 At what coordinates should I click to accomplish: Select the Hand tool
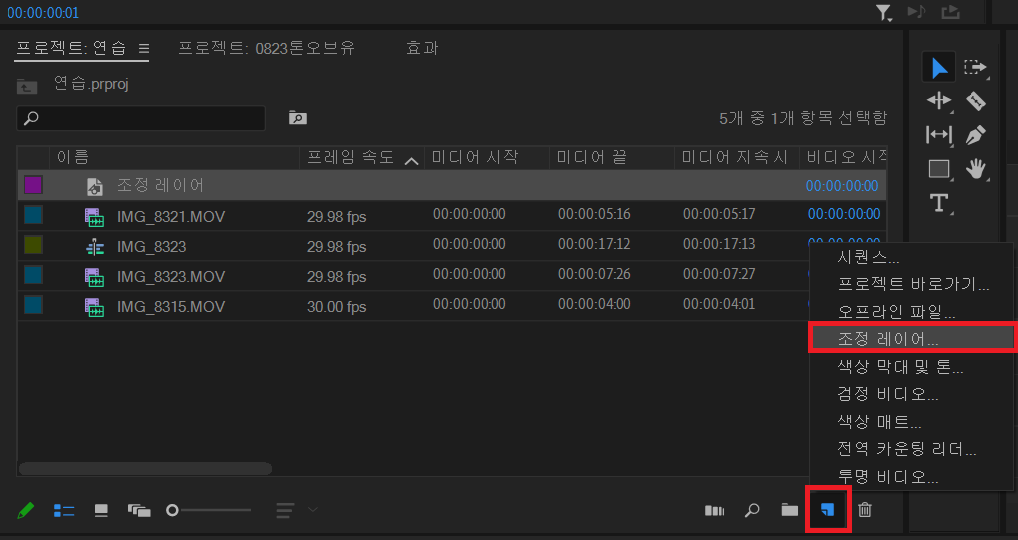point(975,169)
